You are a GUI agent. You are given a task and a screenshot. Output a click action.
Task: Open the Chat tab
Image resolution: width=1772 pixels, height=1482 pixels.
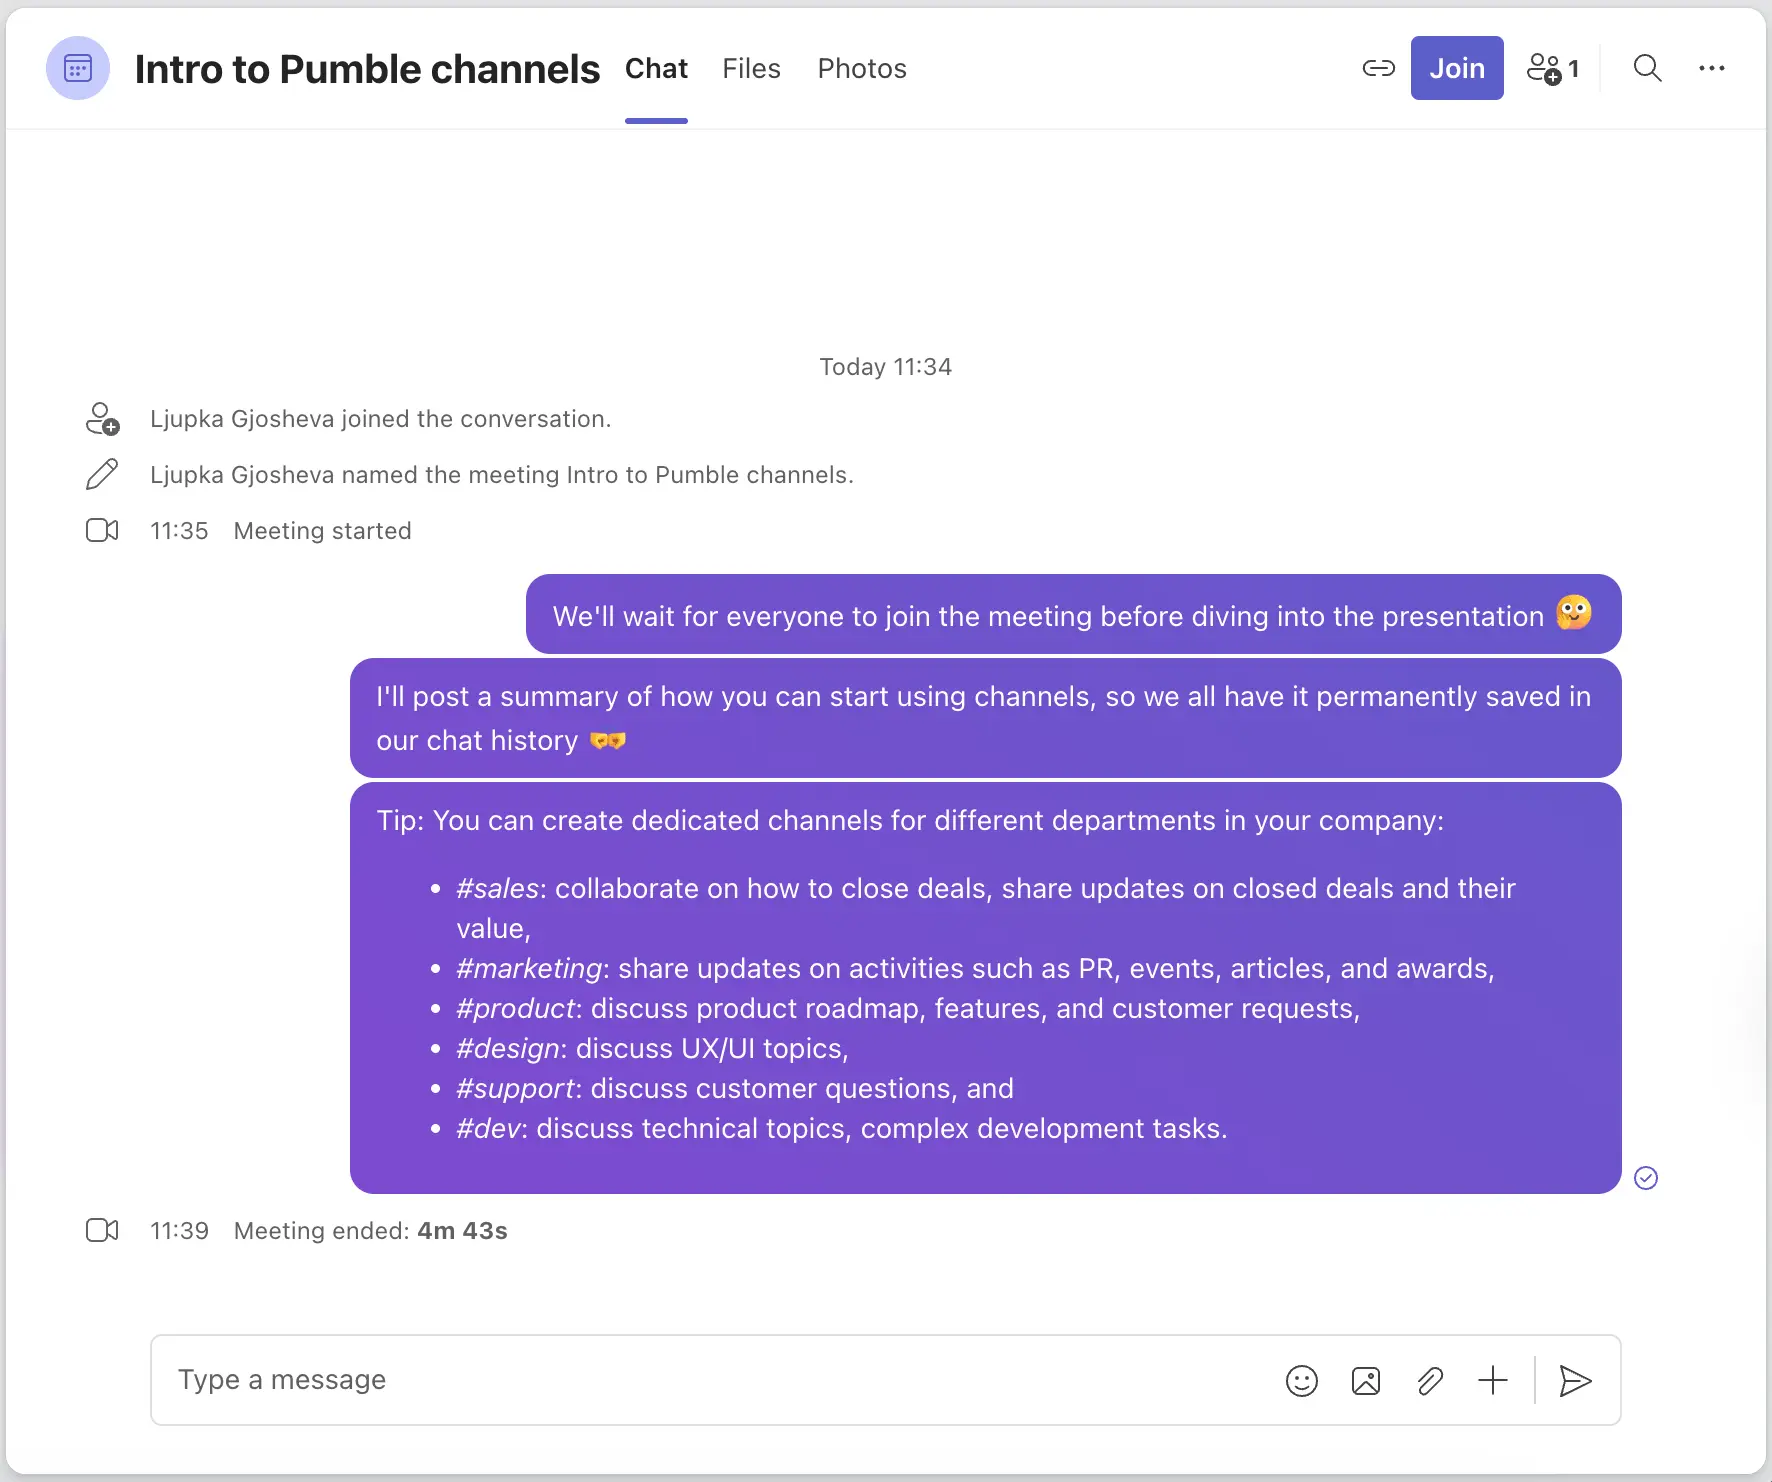click(656, 68)
